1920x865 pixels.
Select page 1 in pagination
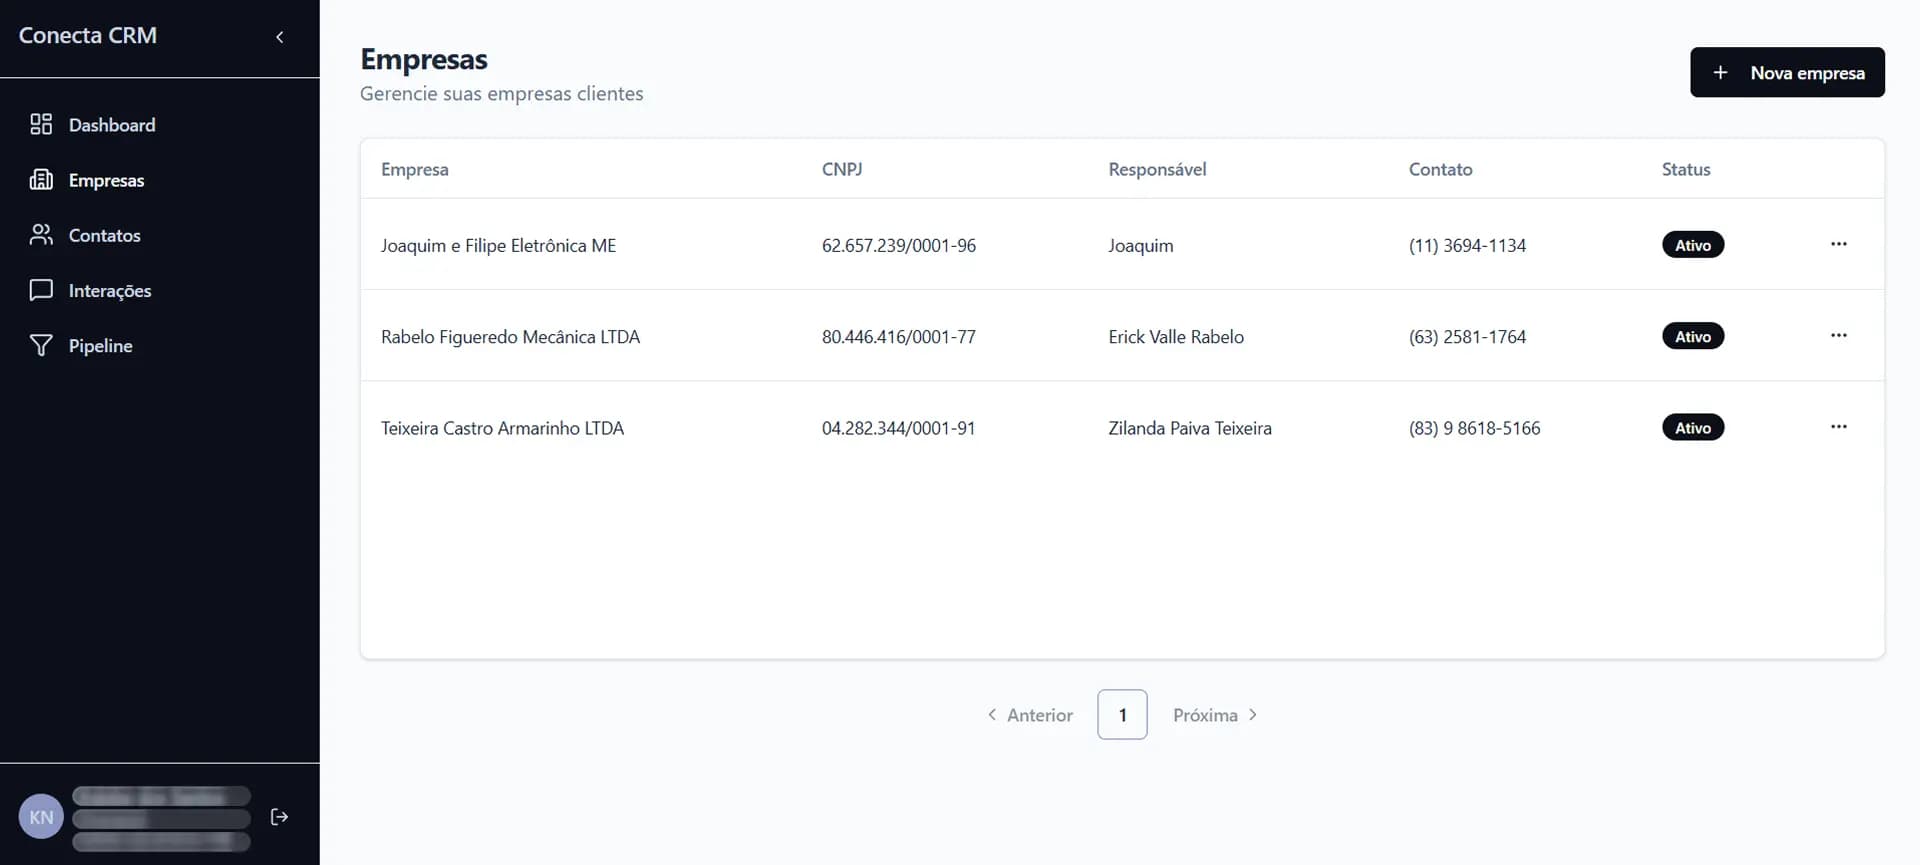pos(1122,715)
